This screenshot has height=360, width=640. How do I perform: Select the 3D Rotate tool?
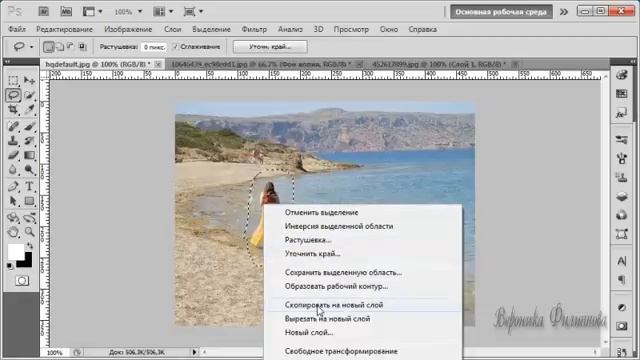(13, 218)
